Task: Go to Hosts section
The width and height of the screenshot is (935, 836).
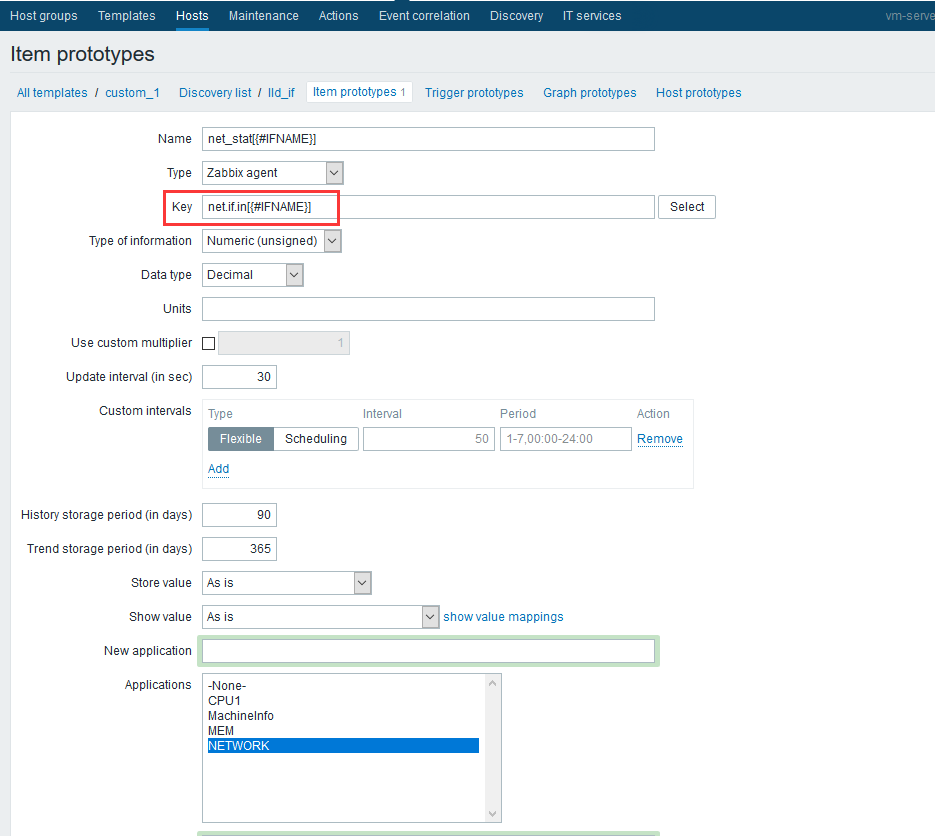Action: click(192, 16)
